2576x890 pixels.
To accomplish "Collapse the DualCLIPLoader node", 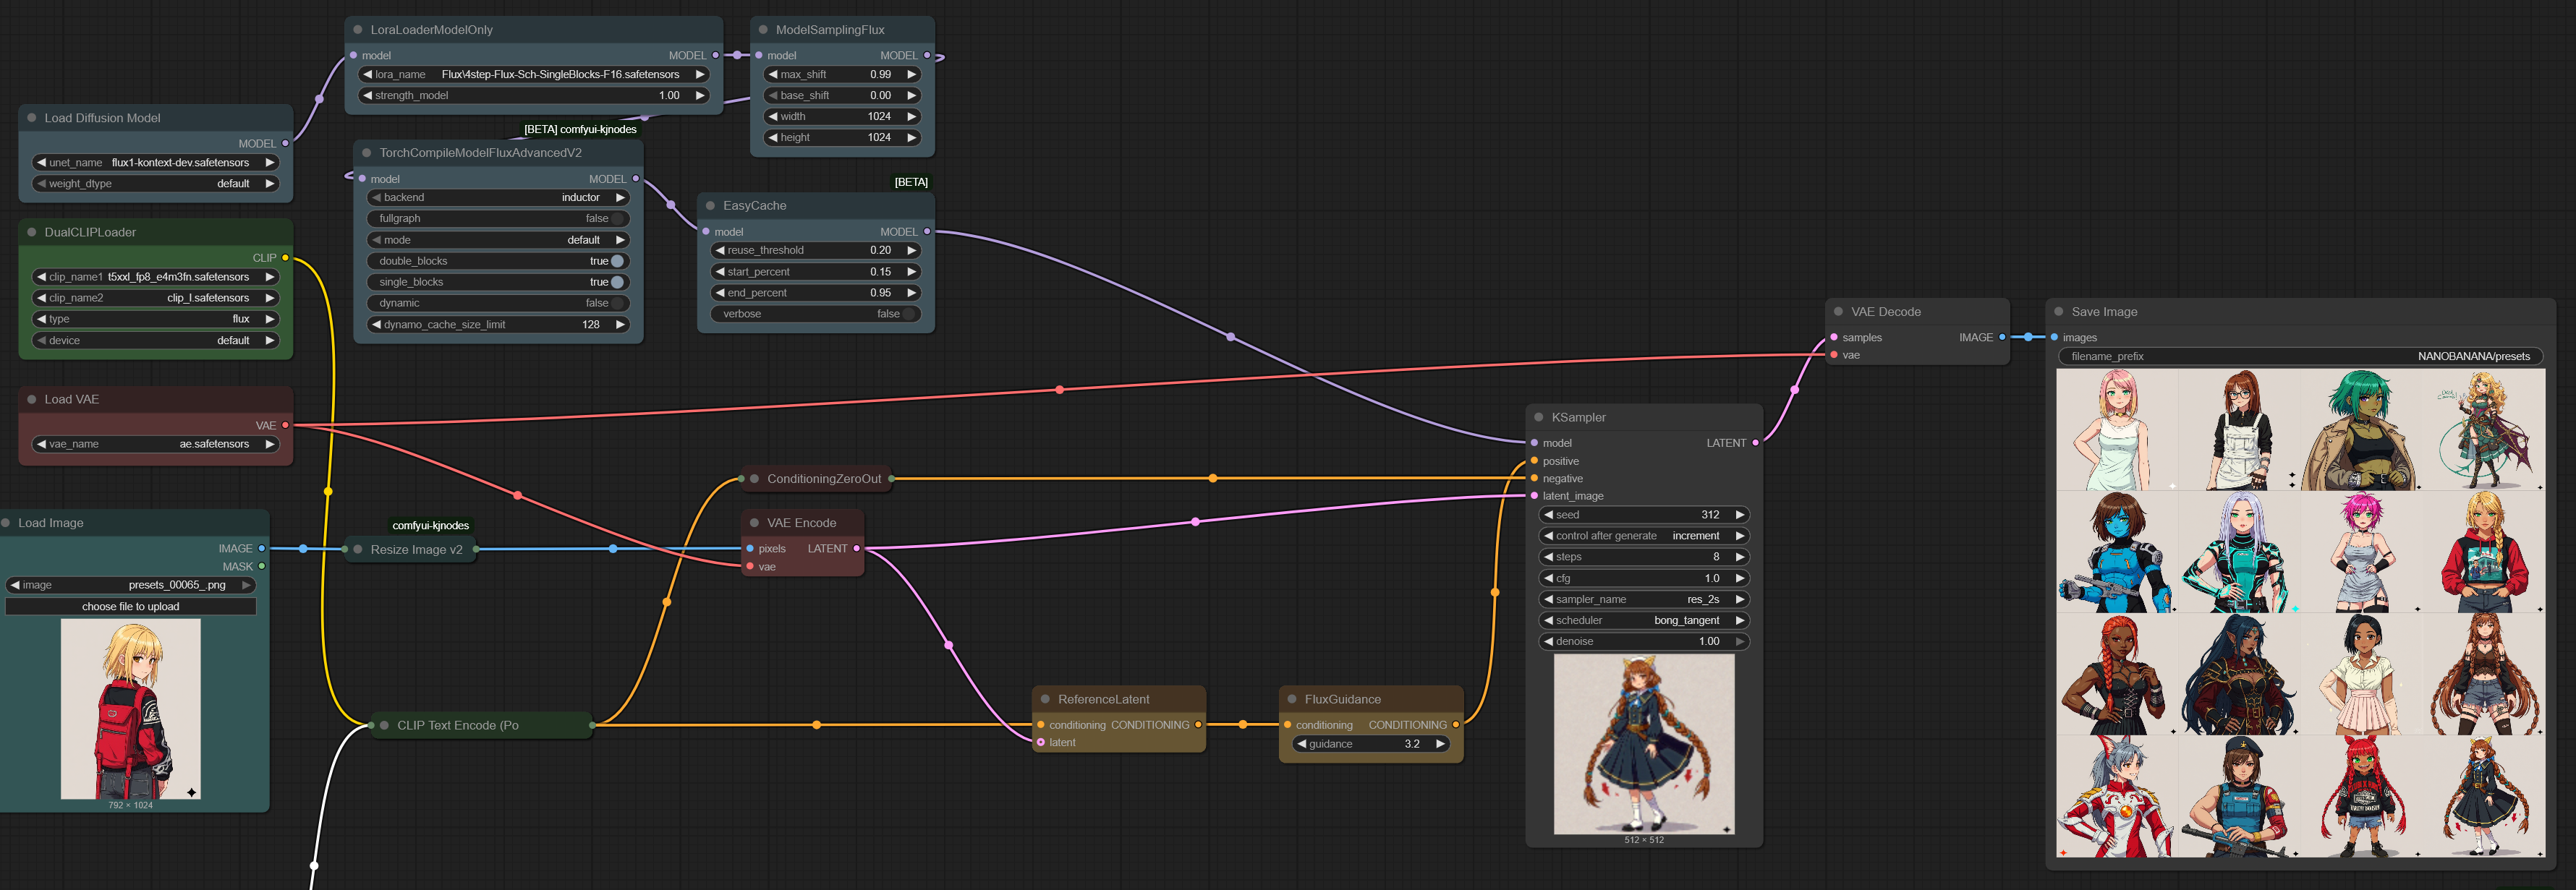I will click(32, 232).
